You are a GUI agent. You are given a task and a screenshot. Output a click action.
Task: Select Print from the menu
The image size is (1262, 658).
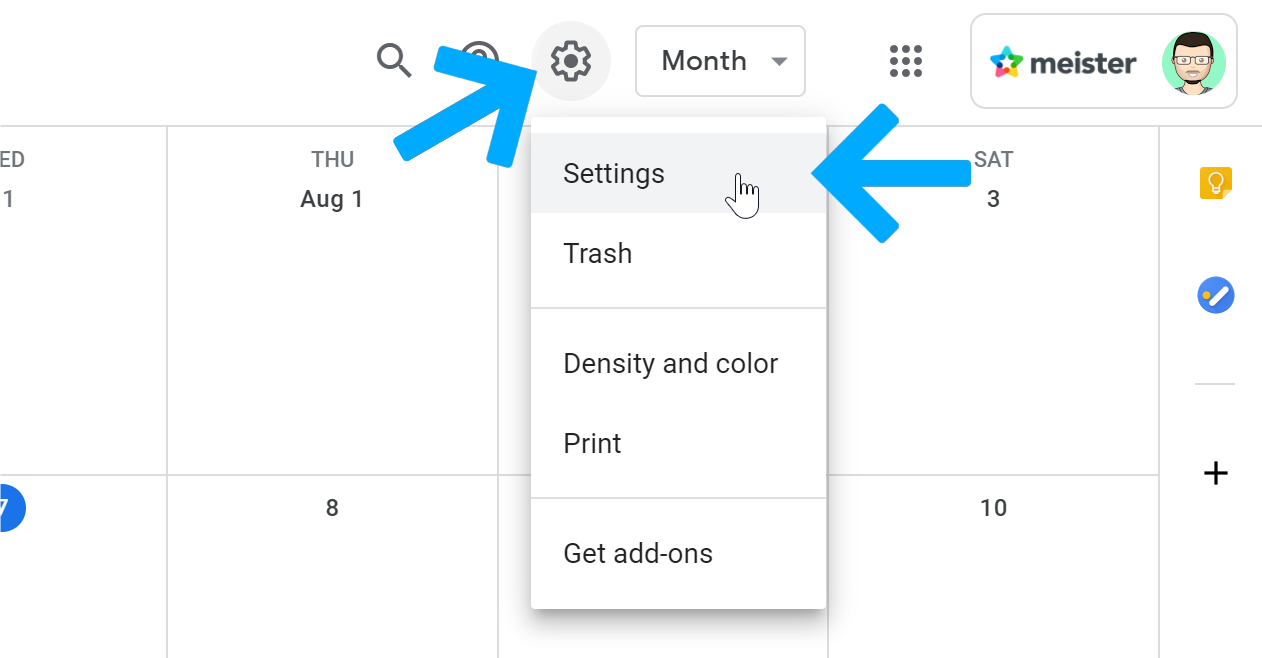pos(592,443)
